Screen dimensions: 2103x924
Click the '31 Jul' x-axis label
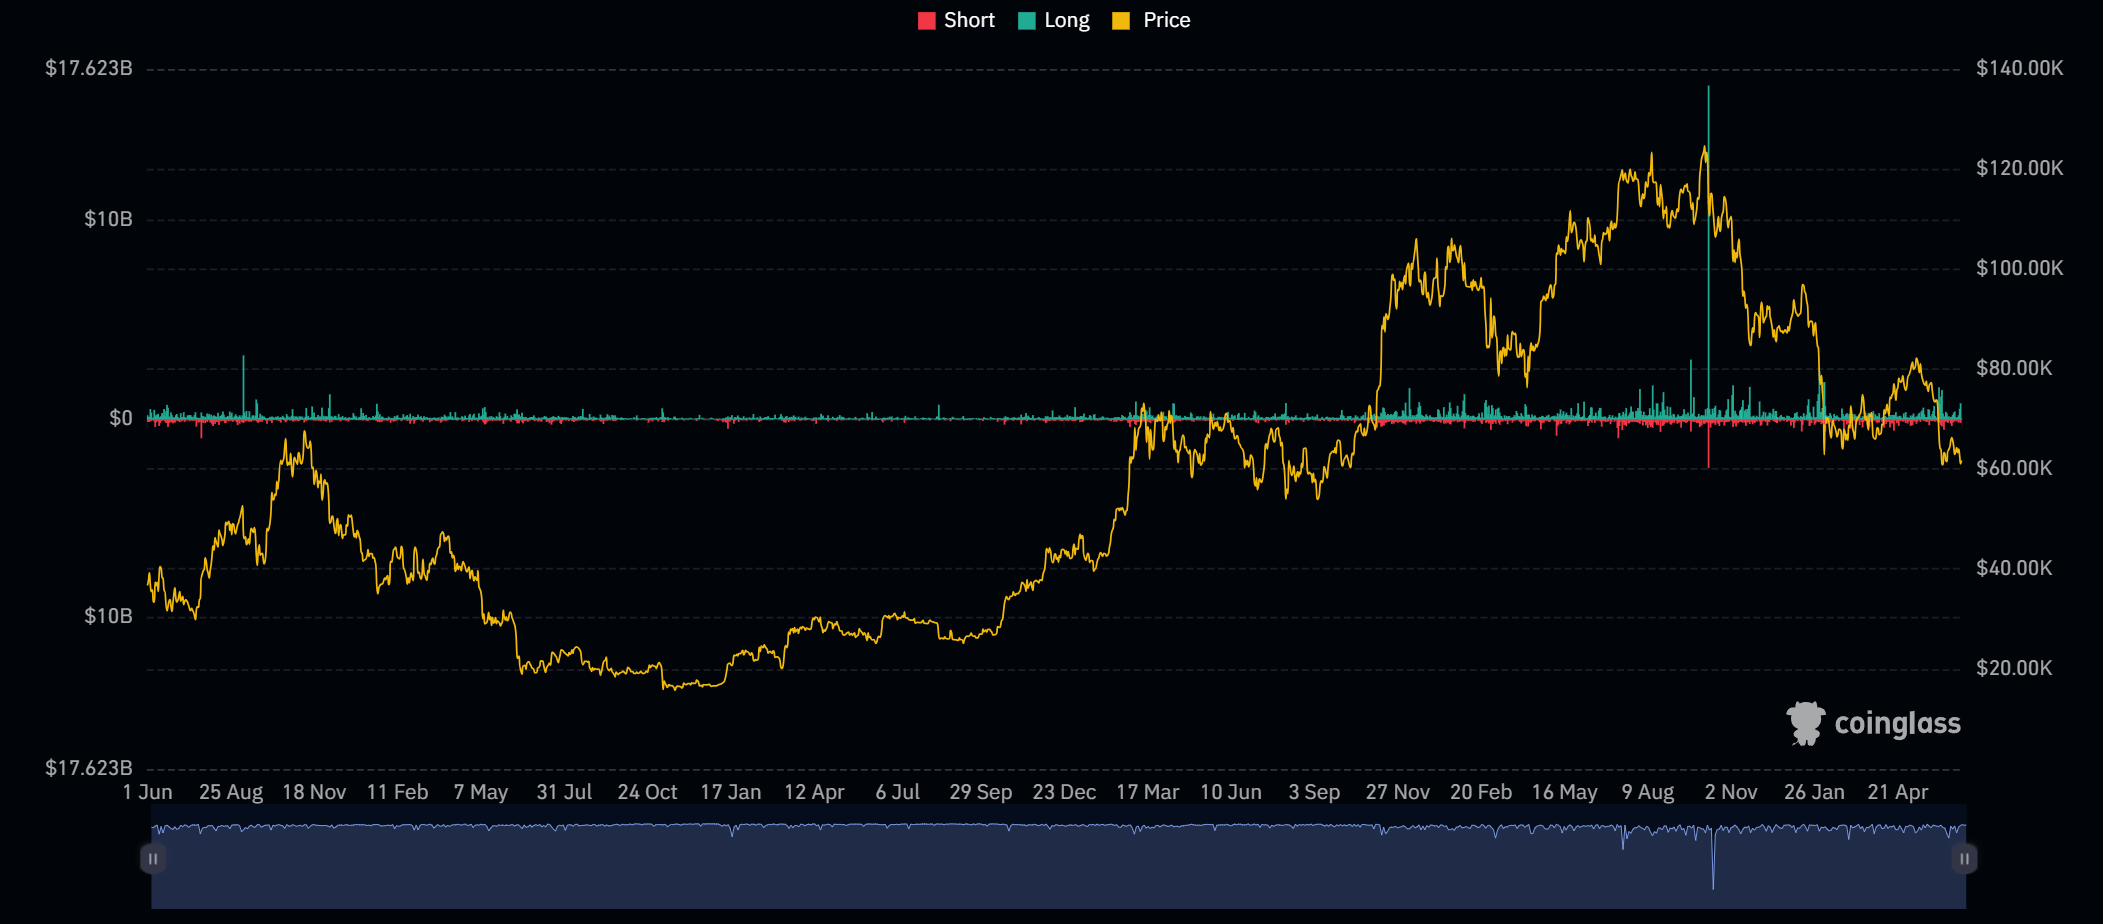coord(564,792)
